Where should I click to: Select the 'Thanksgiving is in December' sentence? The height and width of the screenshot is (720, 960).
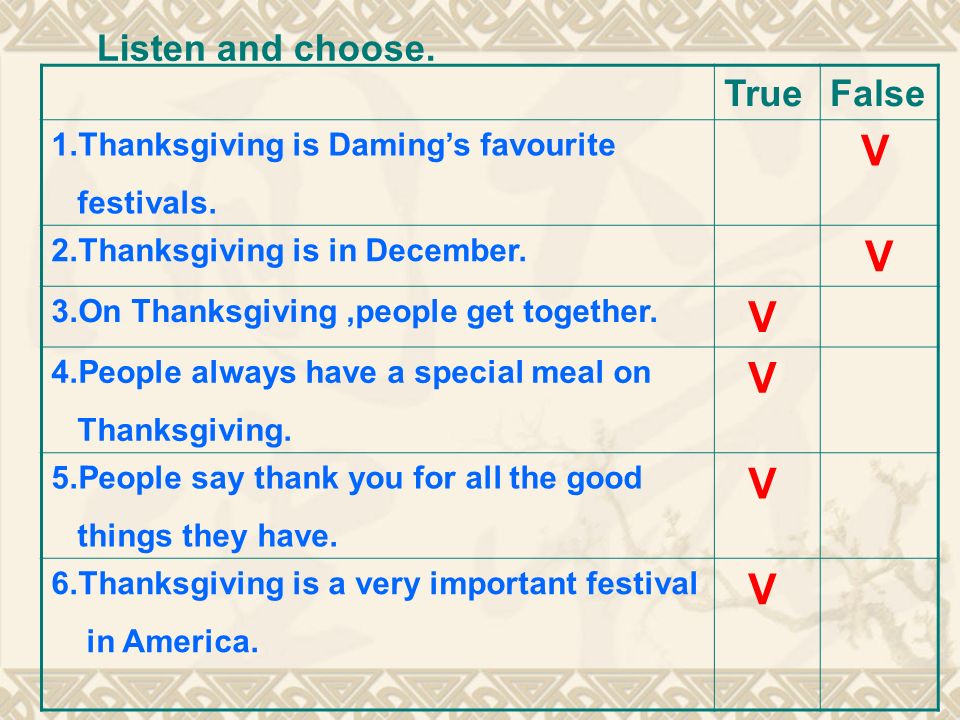pos(289,251)
